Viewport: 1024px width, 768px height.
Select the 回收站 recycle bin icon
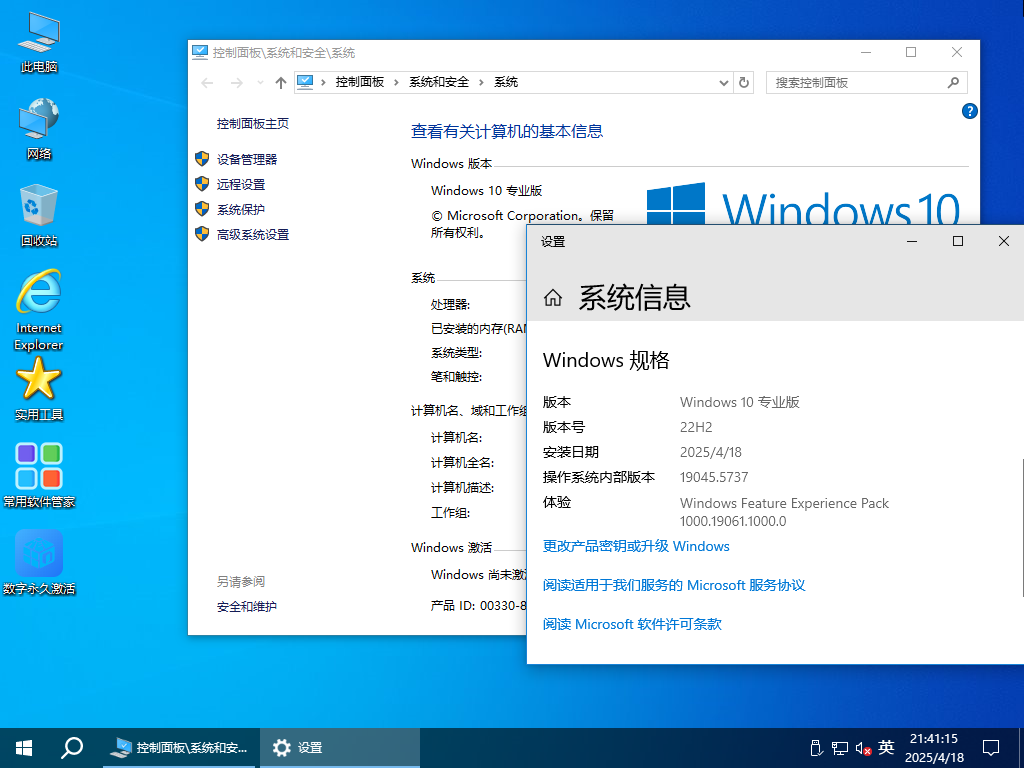click(x=39, y=216)
